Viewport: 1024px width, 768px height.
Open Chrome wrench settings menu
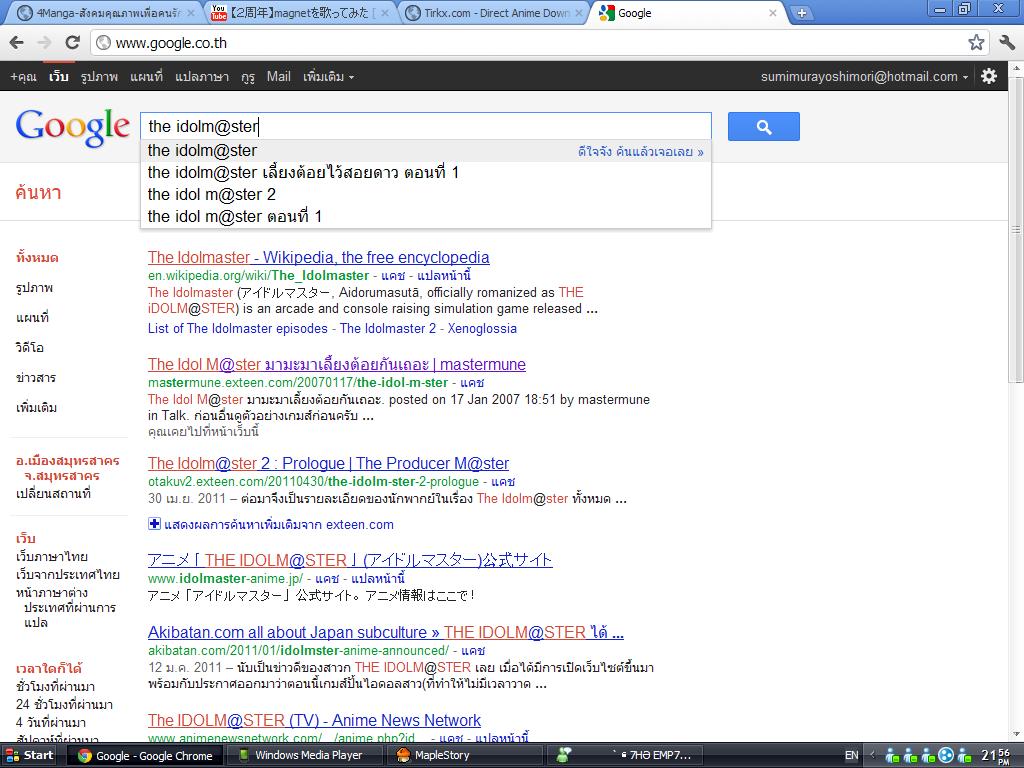pyautogui.click(x=1006, y=42)
